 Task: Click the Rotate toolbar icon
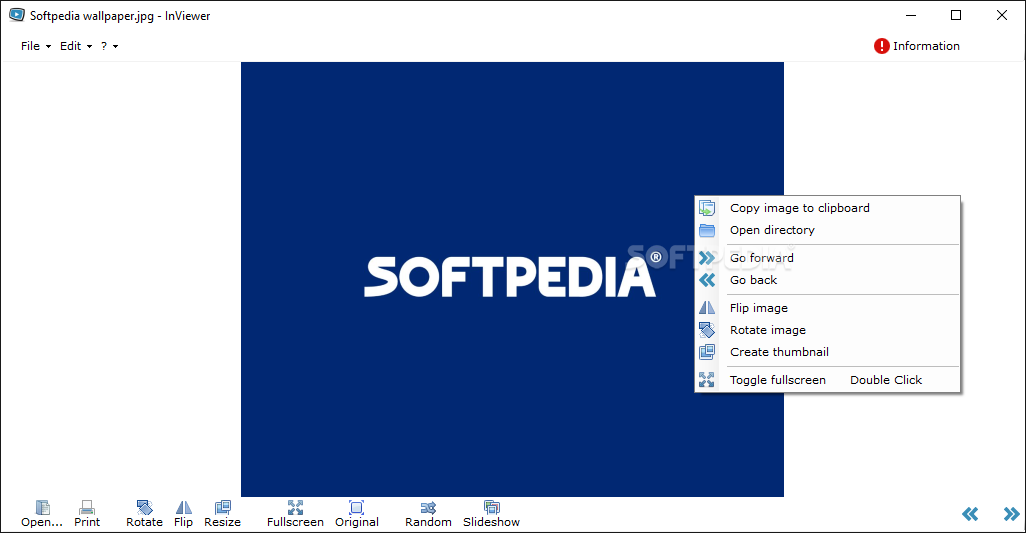coord(145,507)
